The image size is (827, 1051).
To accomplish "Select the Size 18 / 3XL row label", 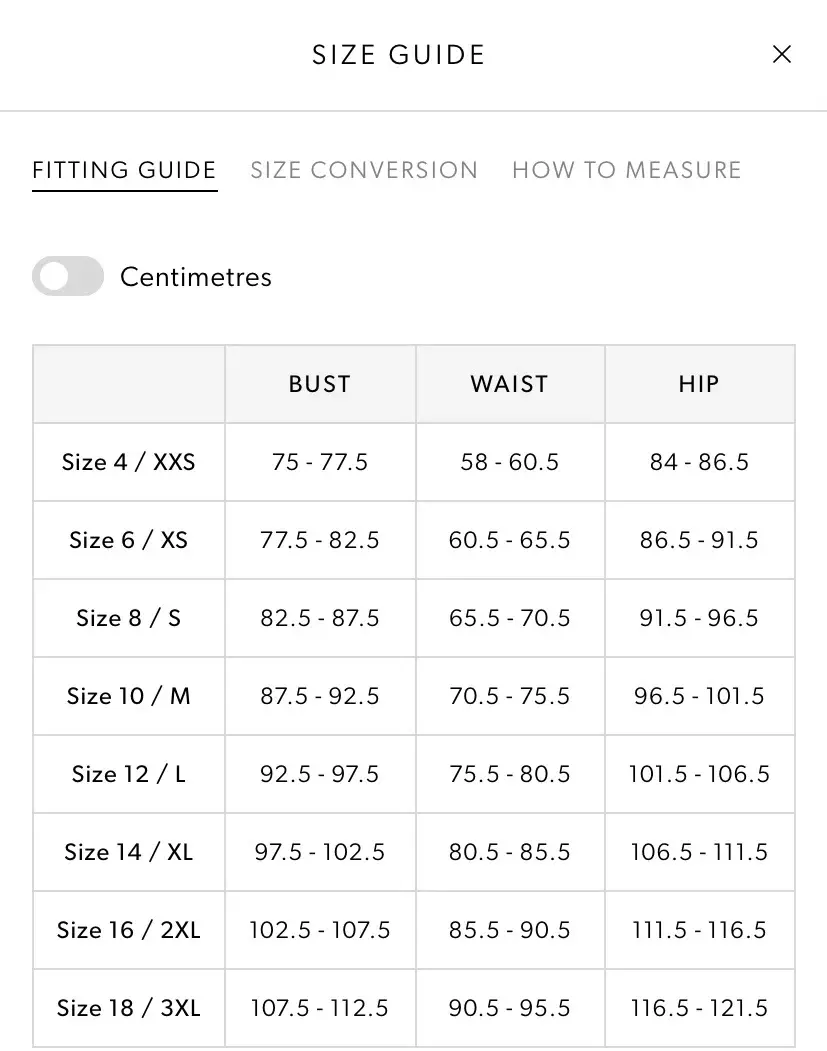I will tap(129, 1008).
